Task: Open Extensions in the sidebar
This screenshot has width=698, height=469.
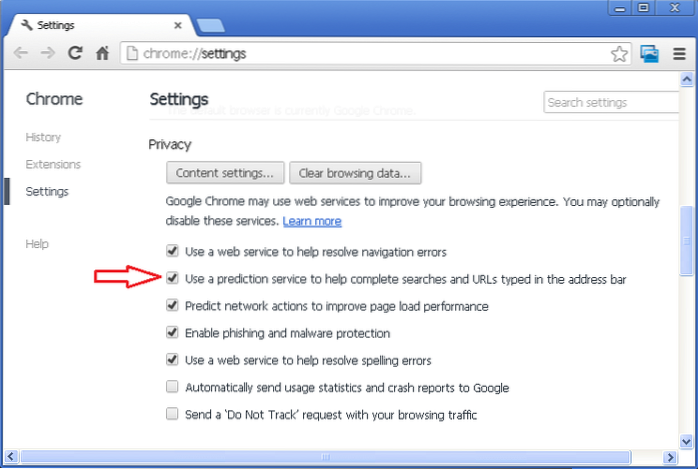Action: (x=53, y=164)
